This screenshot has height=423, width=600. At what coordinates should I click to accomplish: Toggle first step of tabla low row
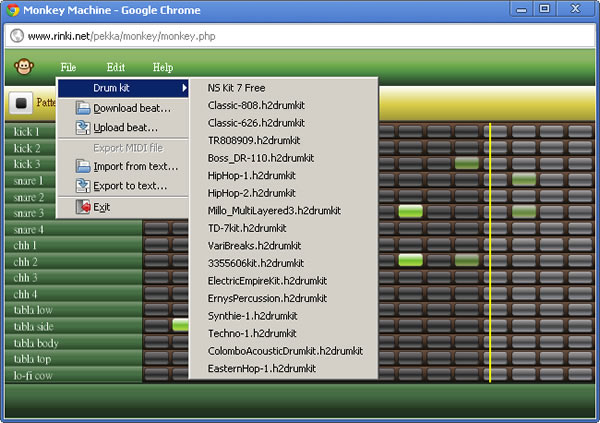pyautogui.click(x=157, y=309)
